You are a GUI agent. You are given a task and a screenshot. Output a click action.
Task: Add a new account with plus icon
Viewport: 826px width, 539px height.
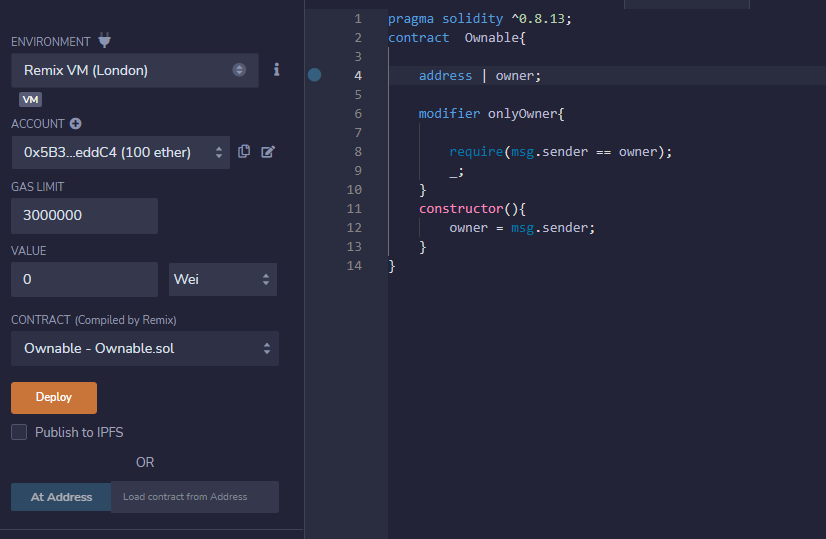click(x=76, y=124)
